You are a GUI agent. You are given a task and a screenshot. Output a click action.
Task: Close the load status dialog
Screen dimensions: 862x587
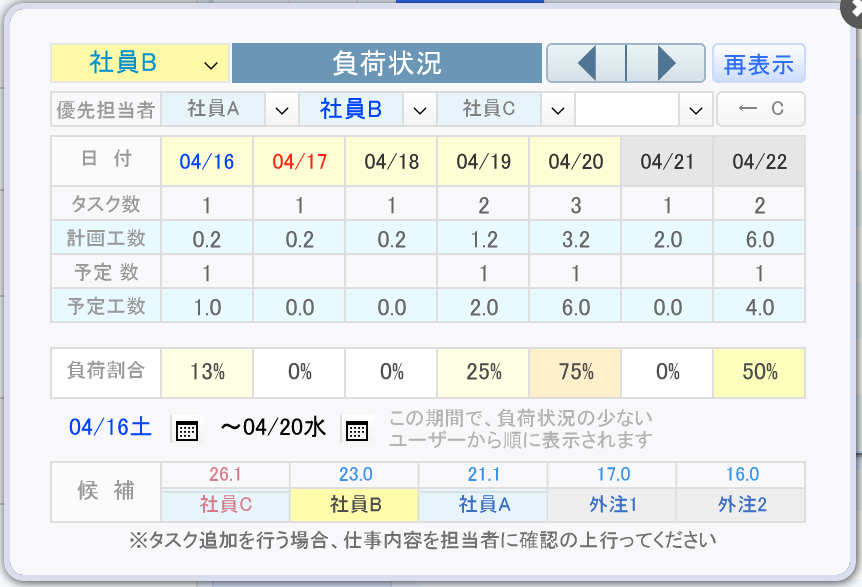[x=853, y=10]
